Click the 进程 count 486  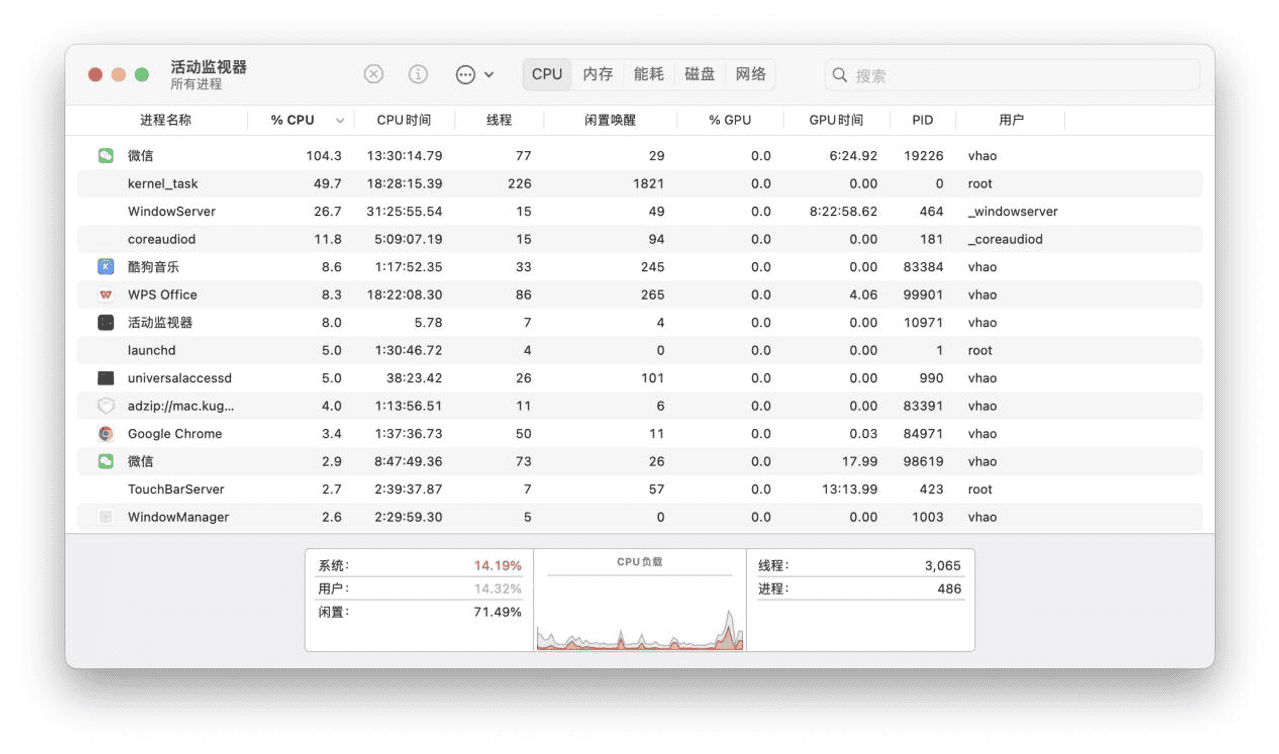click(949, 589)
